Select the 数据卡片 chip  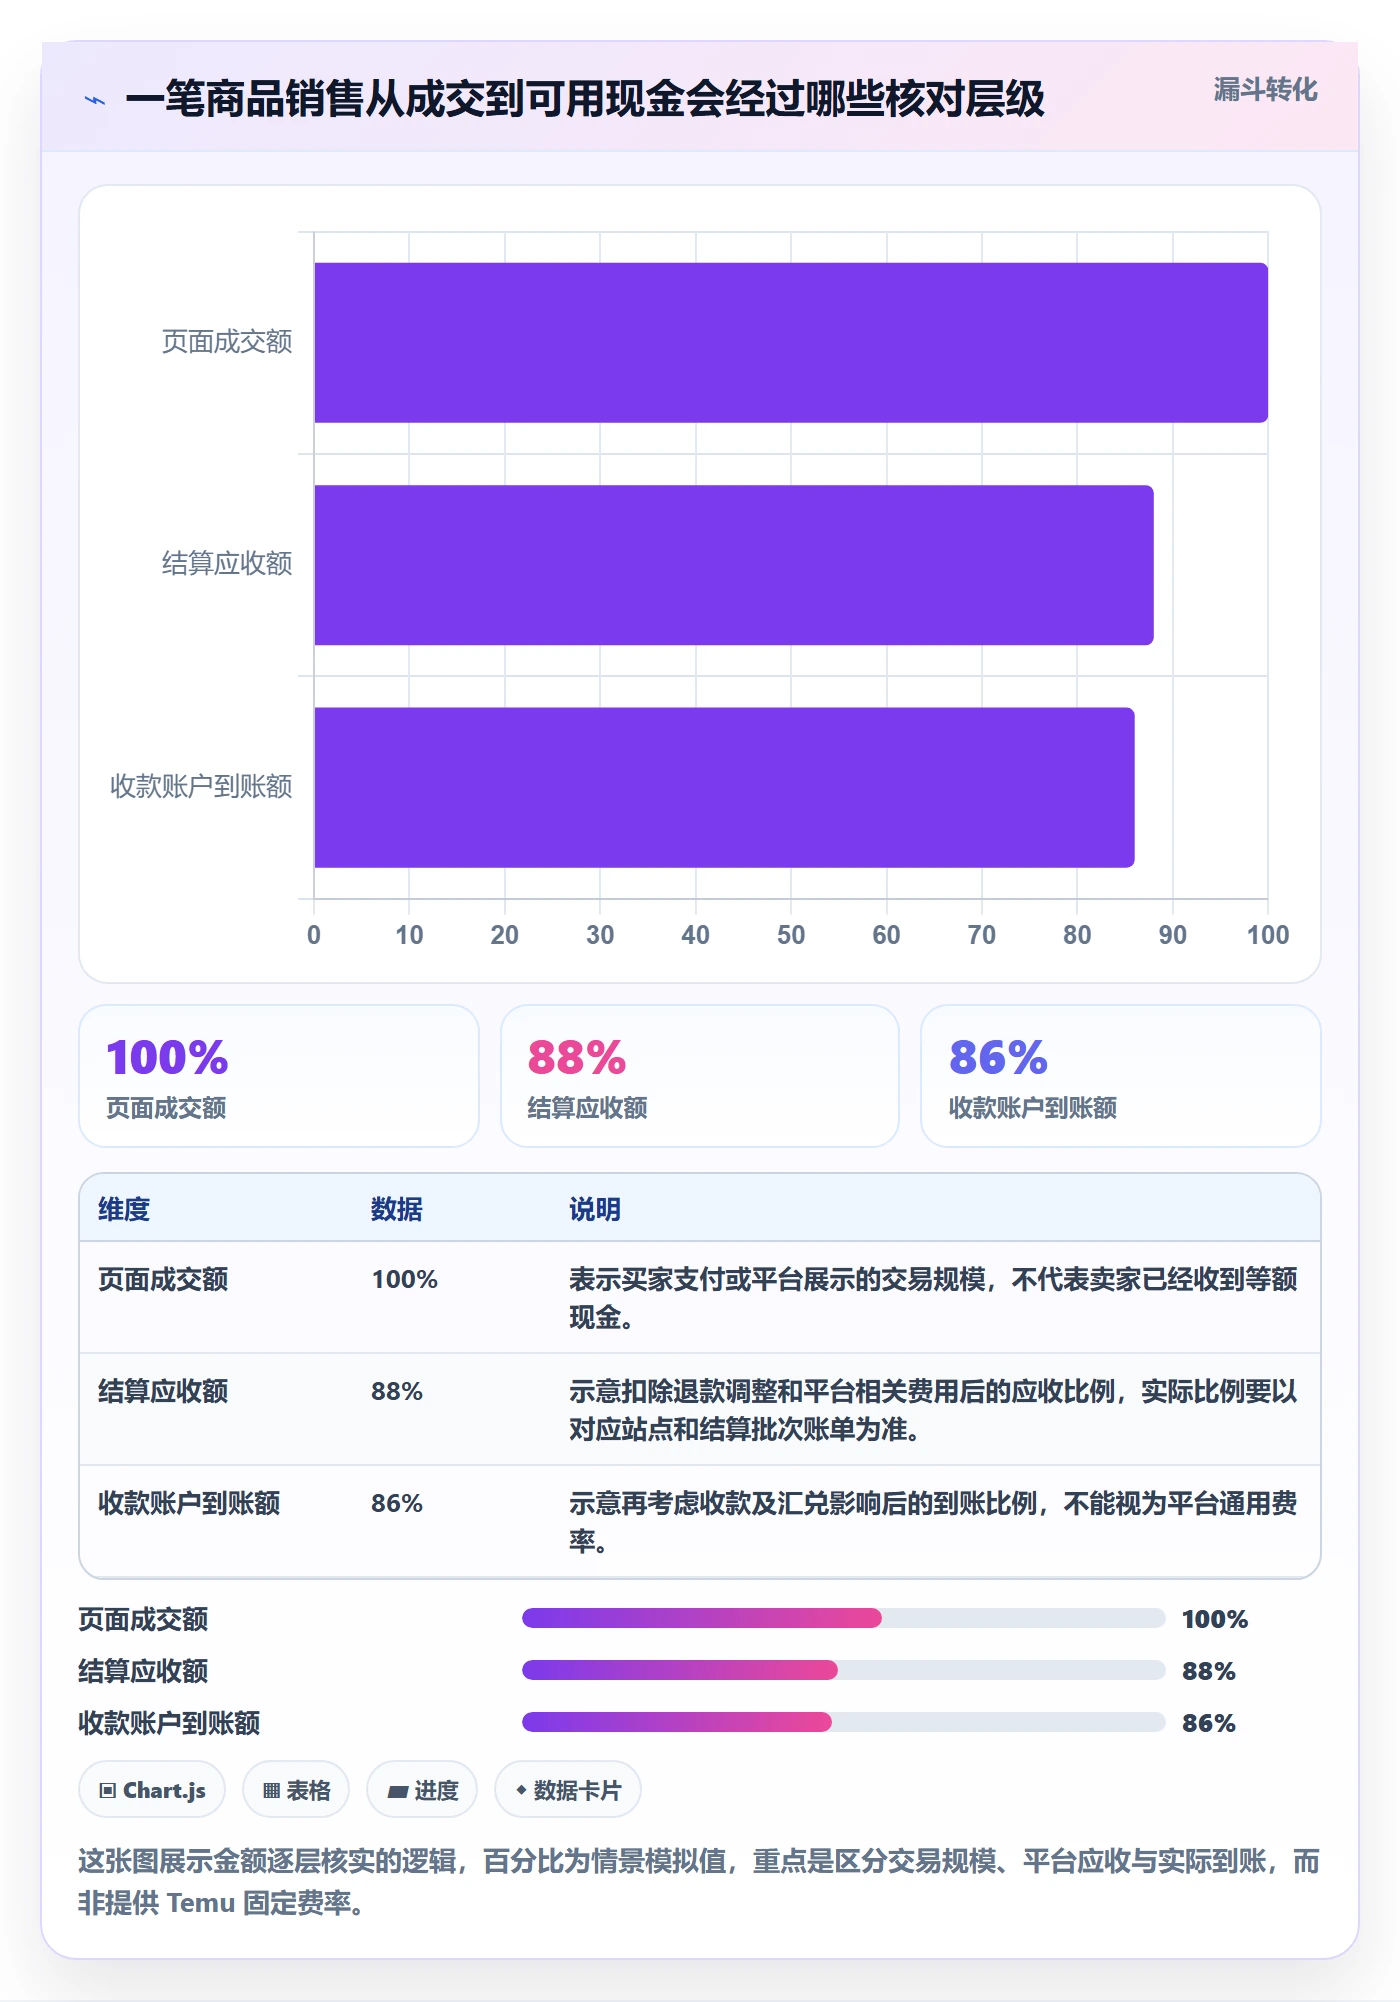(x=568, y=1790)
